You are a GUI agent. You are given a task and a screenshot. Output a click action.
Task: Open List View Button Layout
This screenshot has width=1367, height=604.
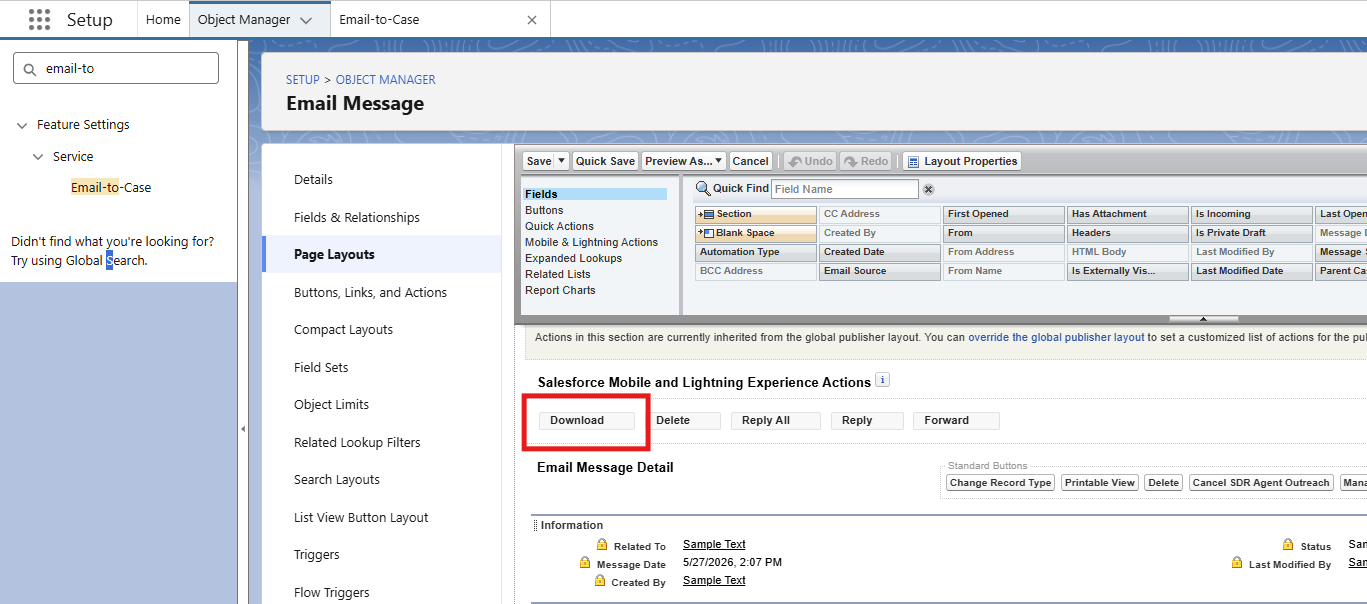click(x=361, y=517)
